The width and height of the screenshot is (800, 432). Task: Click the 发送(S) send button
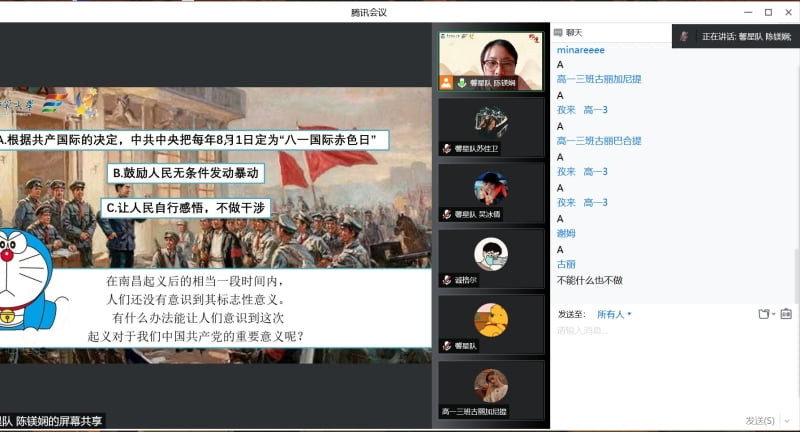[760, 421]
